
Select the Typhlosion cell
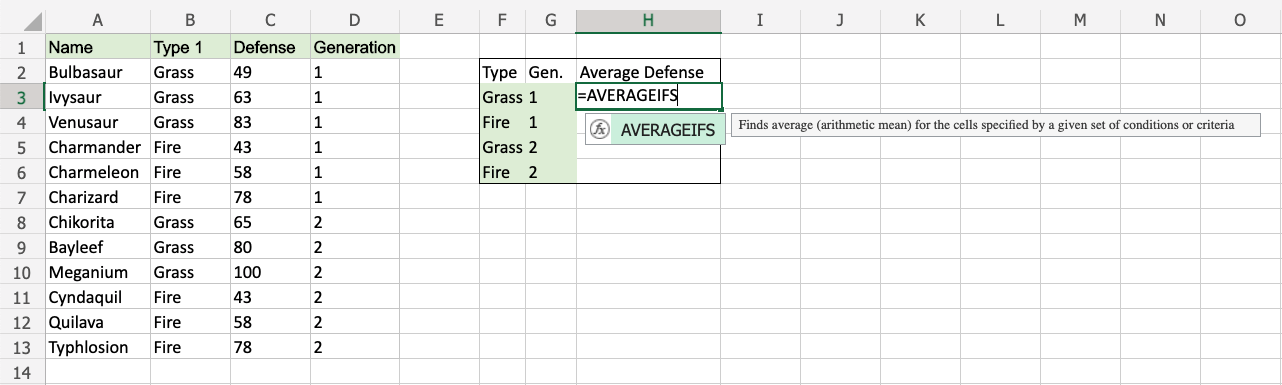[x=97, y=348]
